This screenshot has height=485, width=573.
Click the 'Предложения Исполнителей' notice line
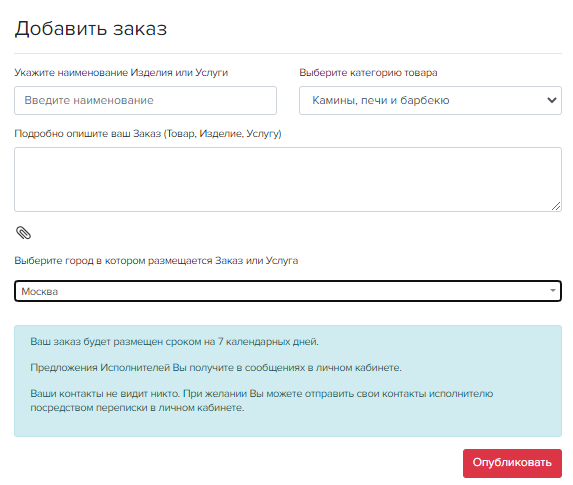tap(216, 368)
